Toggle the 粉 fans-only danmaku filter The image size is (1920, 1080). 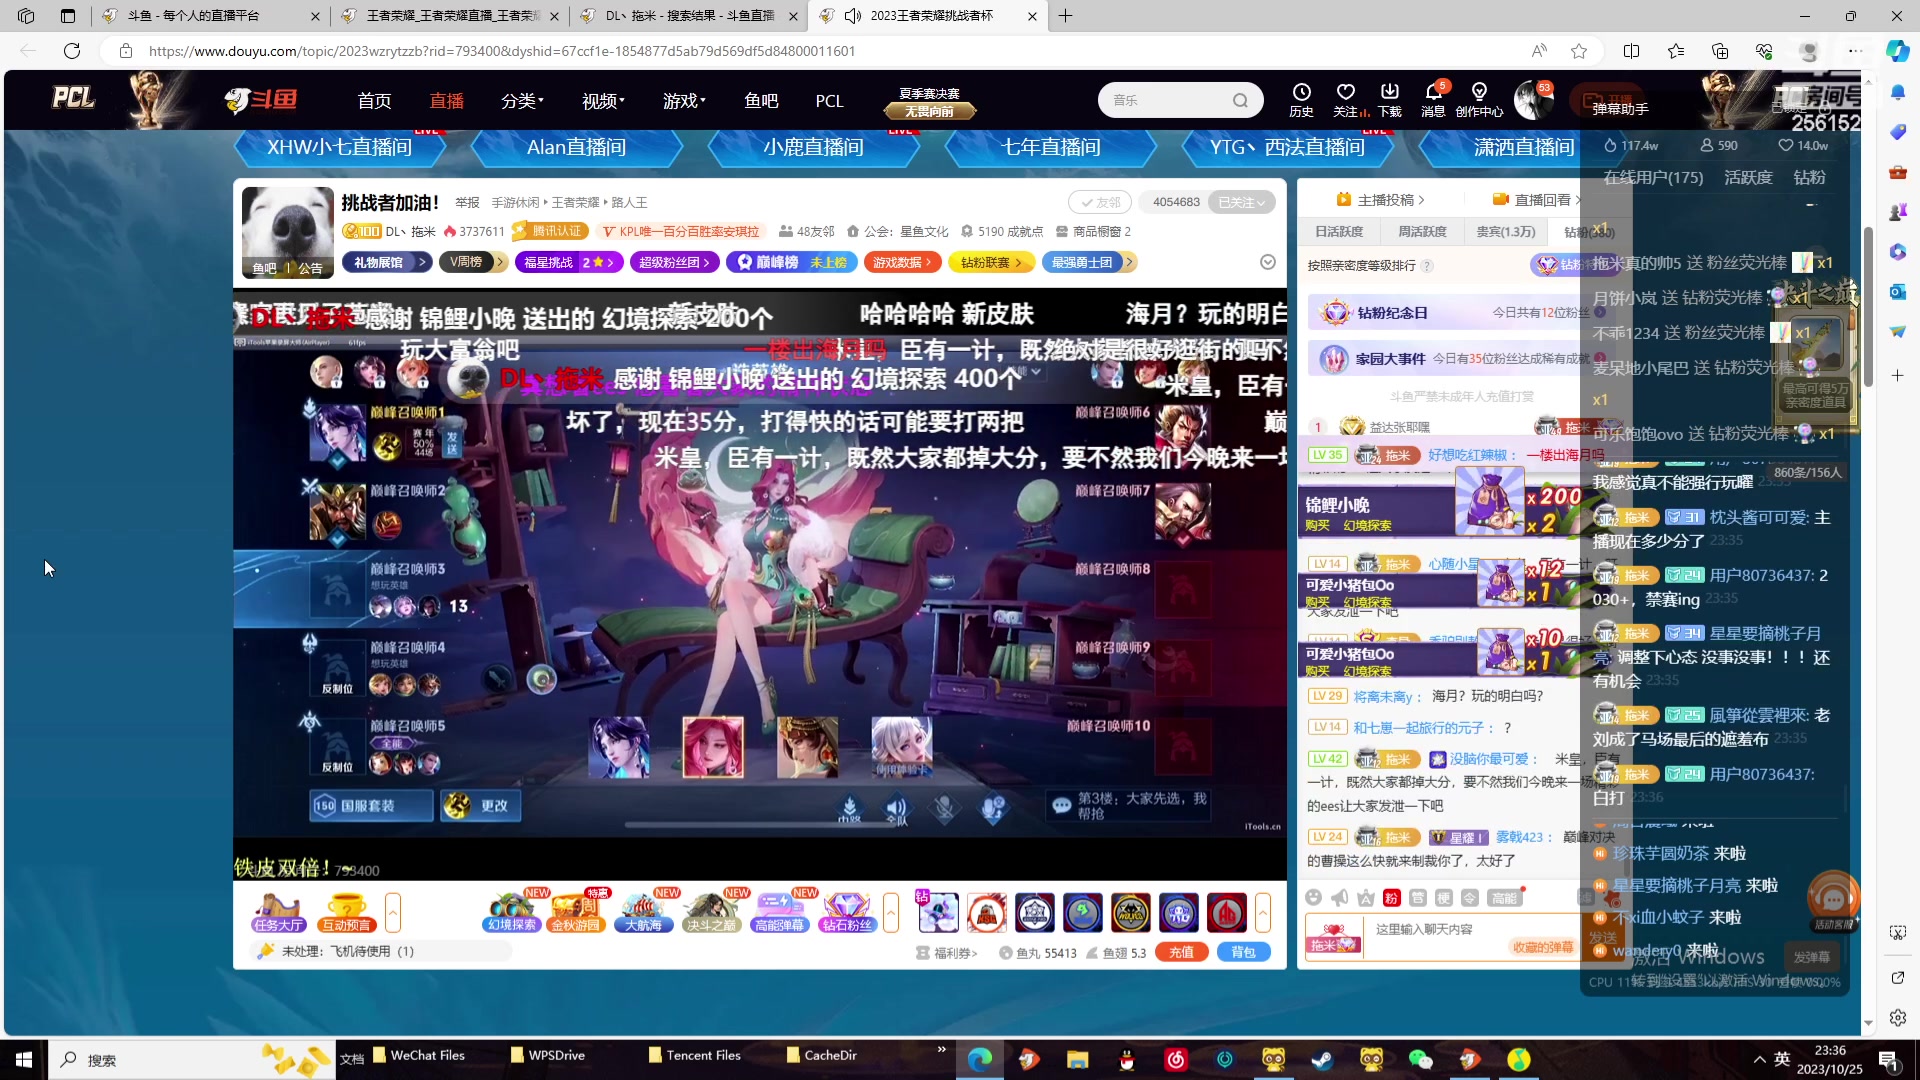coord(1390,898)
